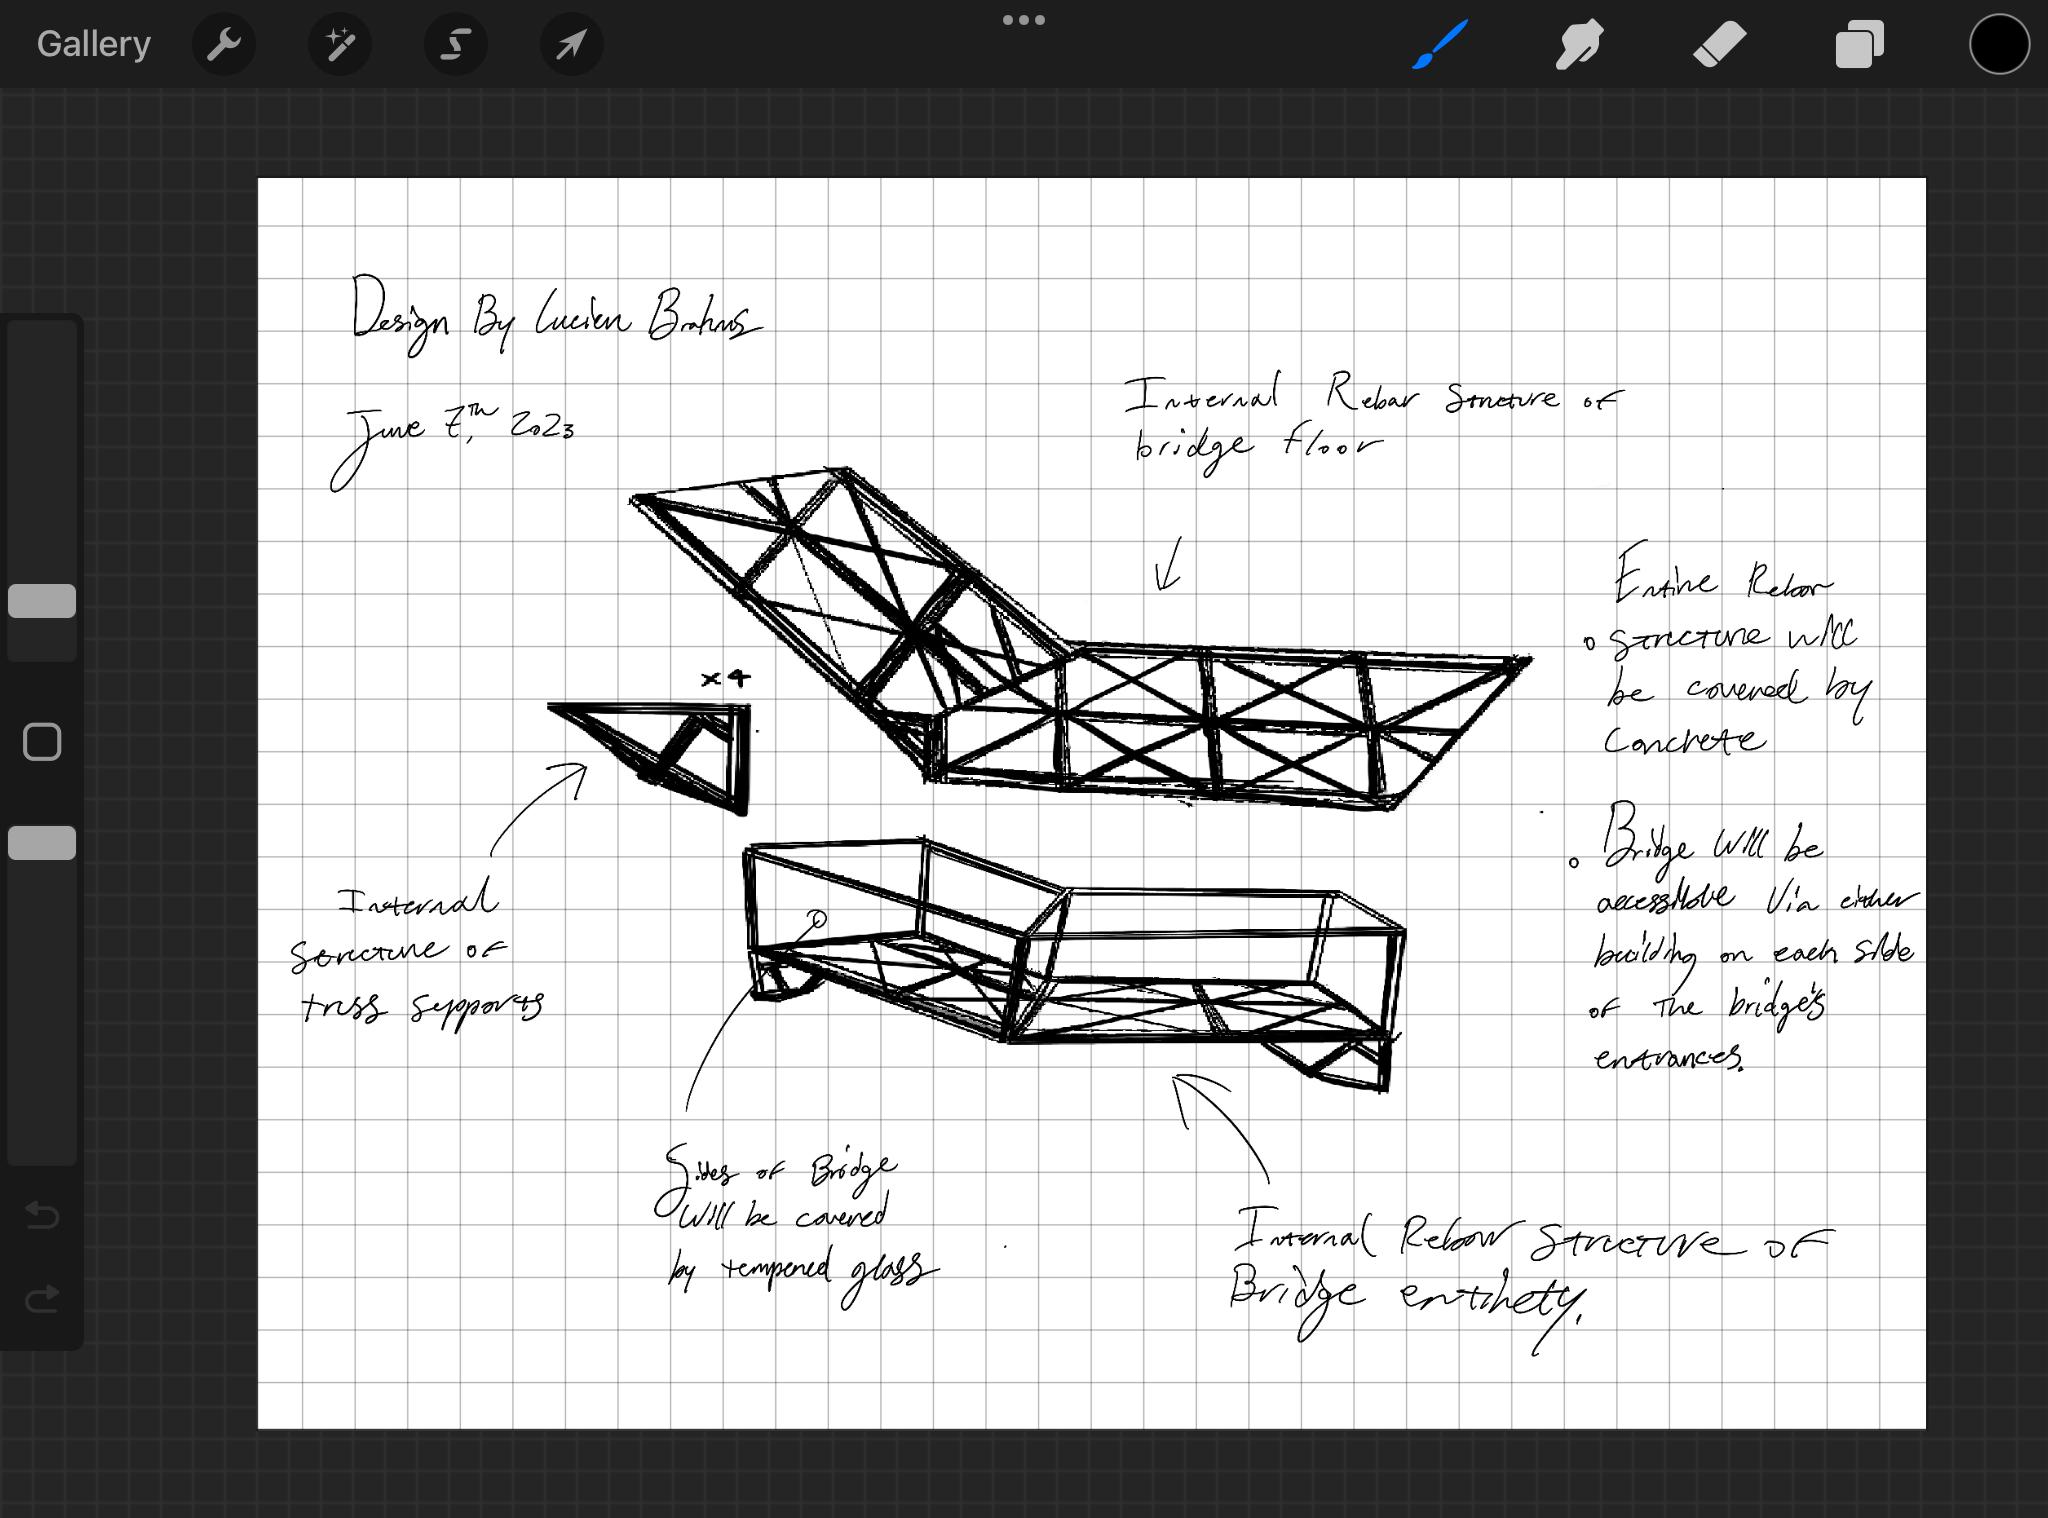Switch to the Eraser tool
The image size is (2048, 1518).
1719,44
